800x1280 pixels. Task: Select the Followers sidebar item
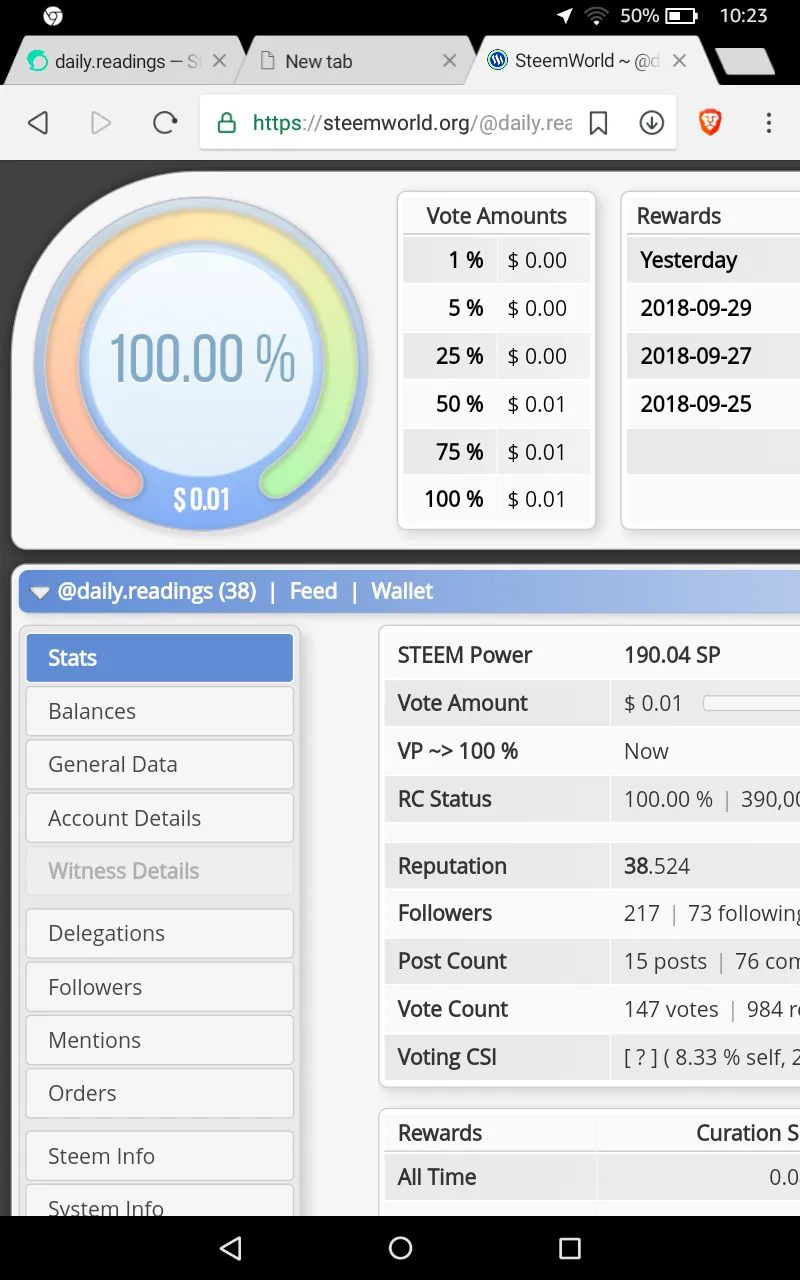(160, 987)
